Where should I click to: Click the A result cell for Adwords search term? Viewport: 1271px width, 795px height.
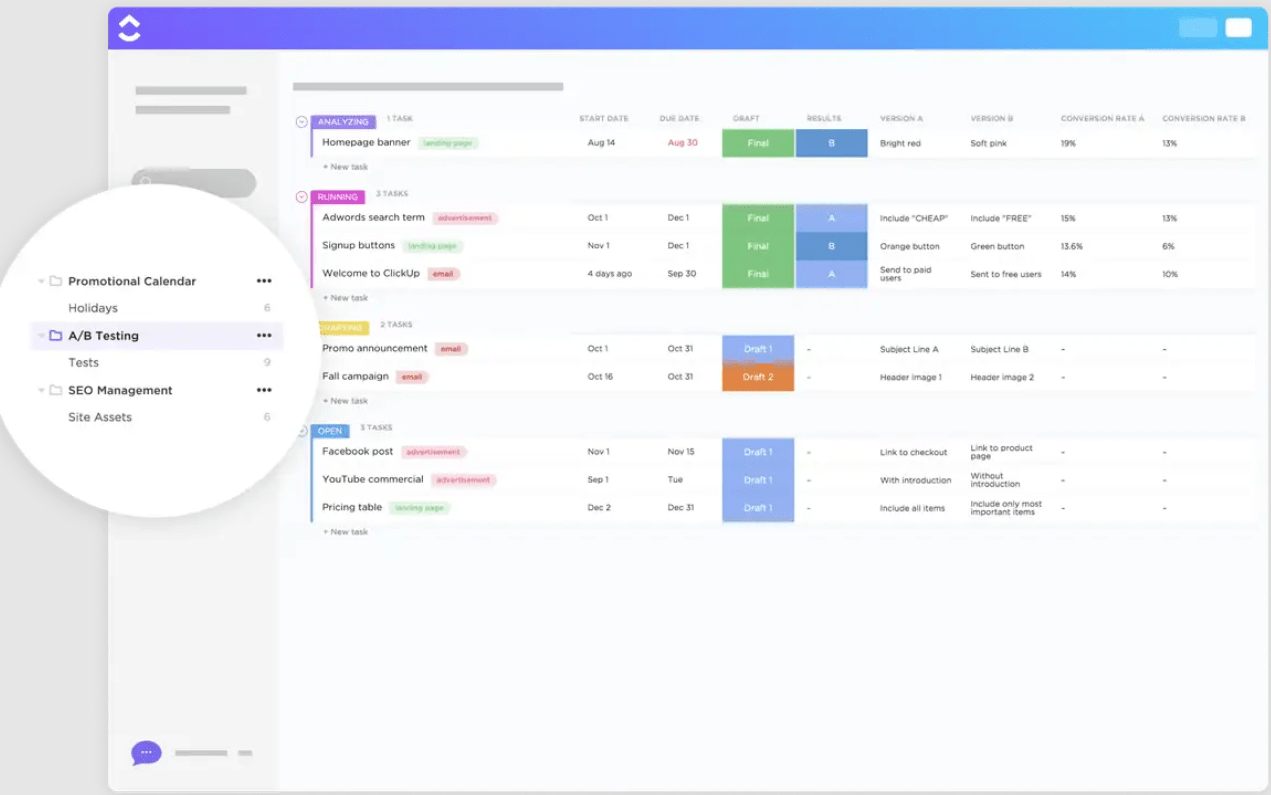coord(831,218)
